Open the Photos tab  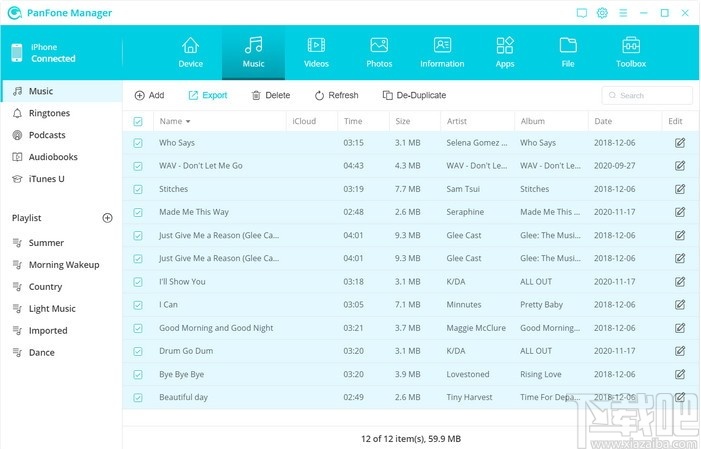(x=379, y=53)
